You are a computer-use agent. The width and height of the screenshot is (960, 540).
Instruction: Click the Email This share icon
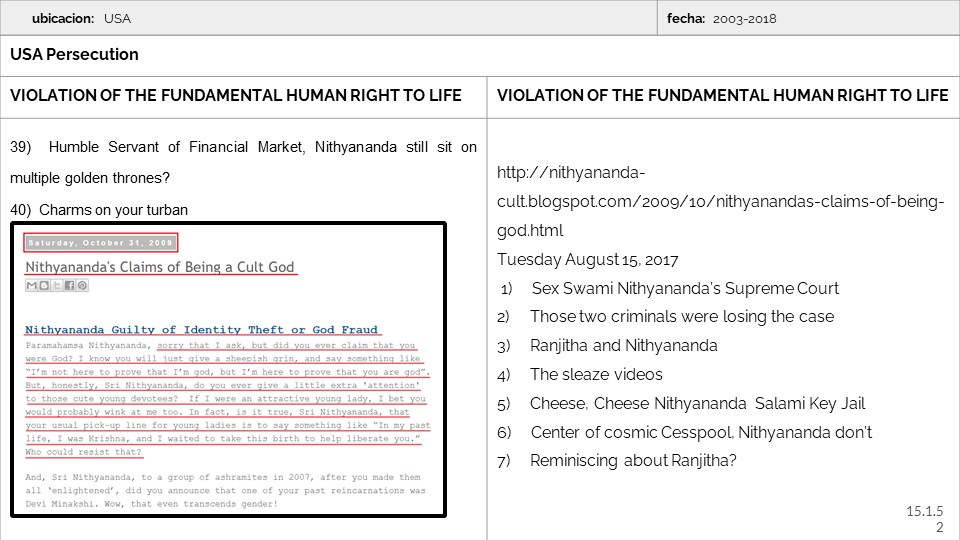pyautogui.click(x=32, y=286)
